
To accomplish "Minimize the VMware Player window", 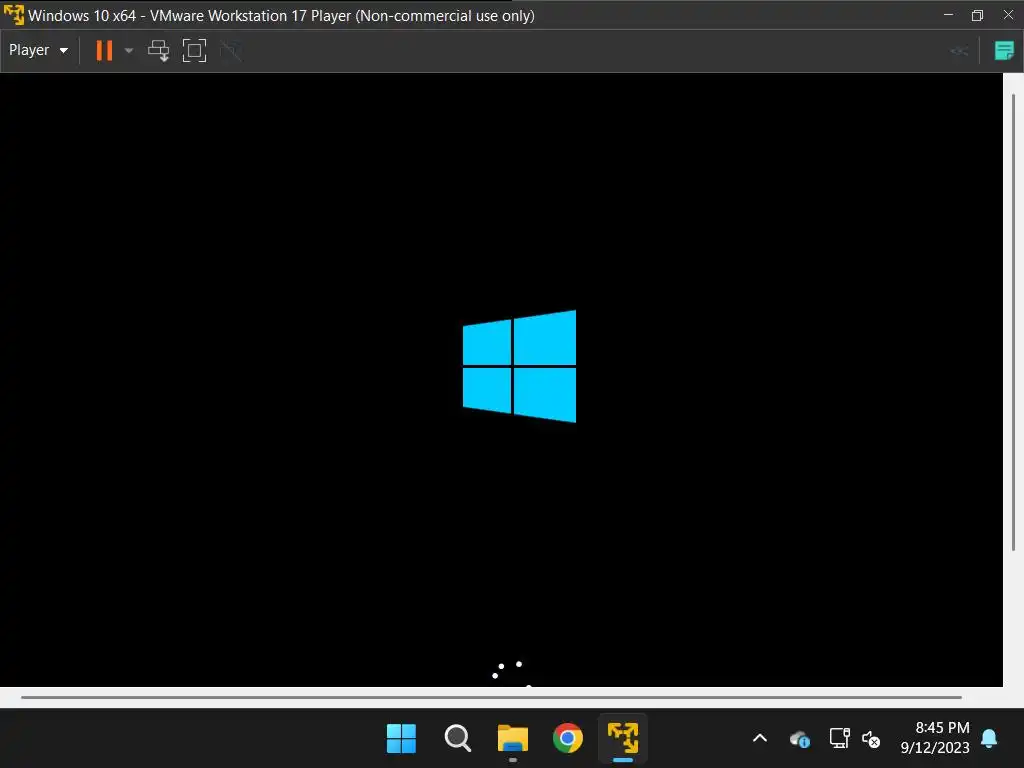I will pos(948,14).
